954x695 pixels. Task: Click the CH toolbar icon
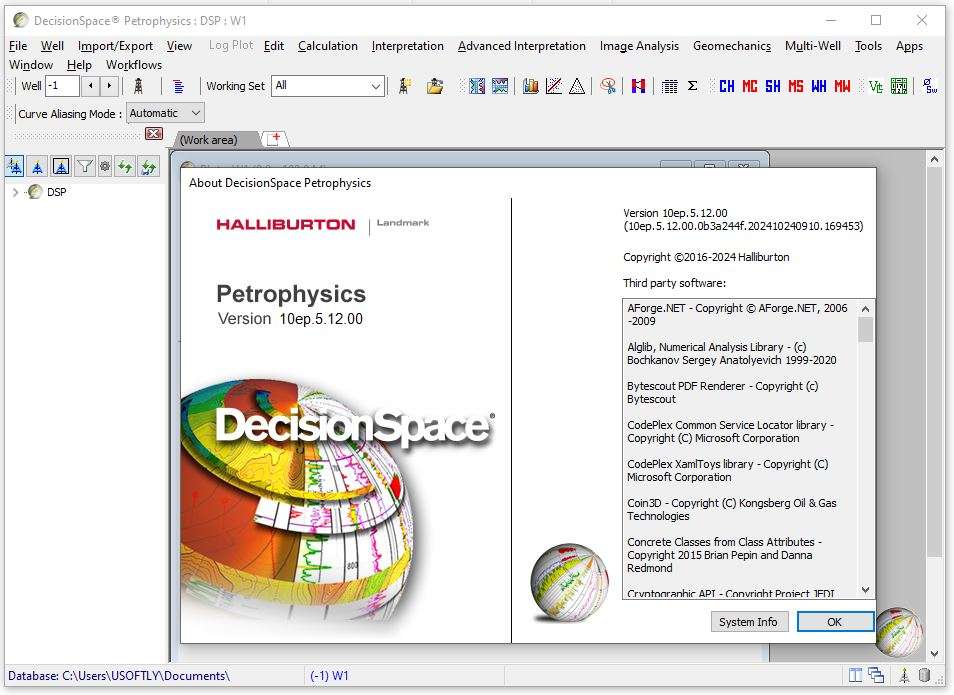click(x=727, y=86)
